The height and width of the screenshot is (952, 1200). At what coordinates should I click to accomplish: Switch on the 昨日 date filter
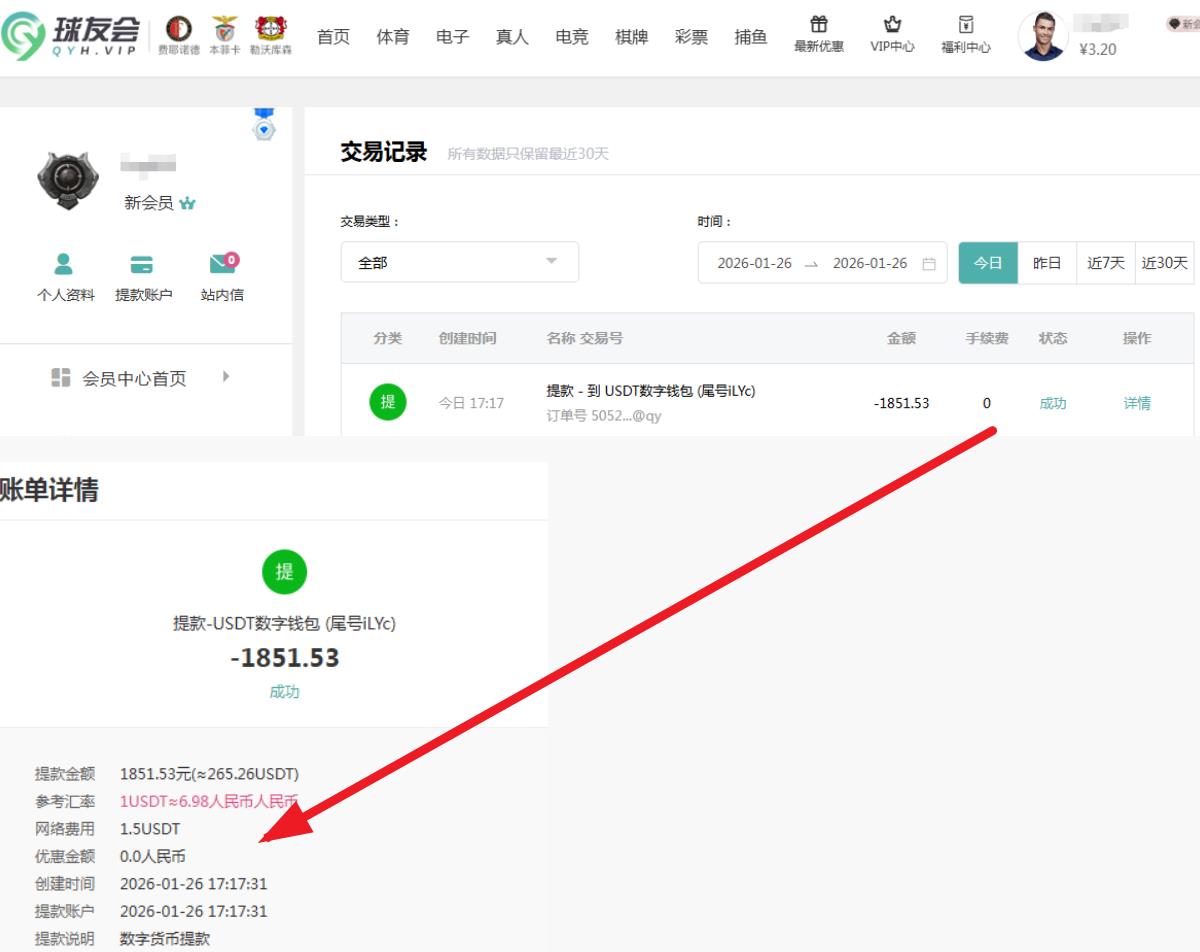click(x=1046, y=263)
